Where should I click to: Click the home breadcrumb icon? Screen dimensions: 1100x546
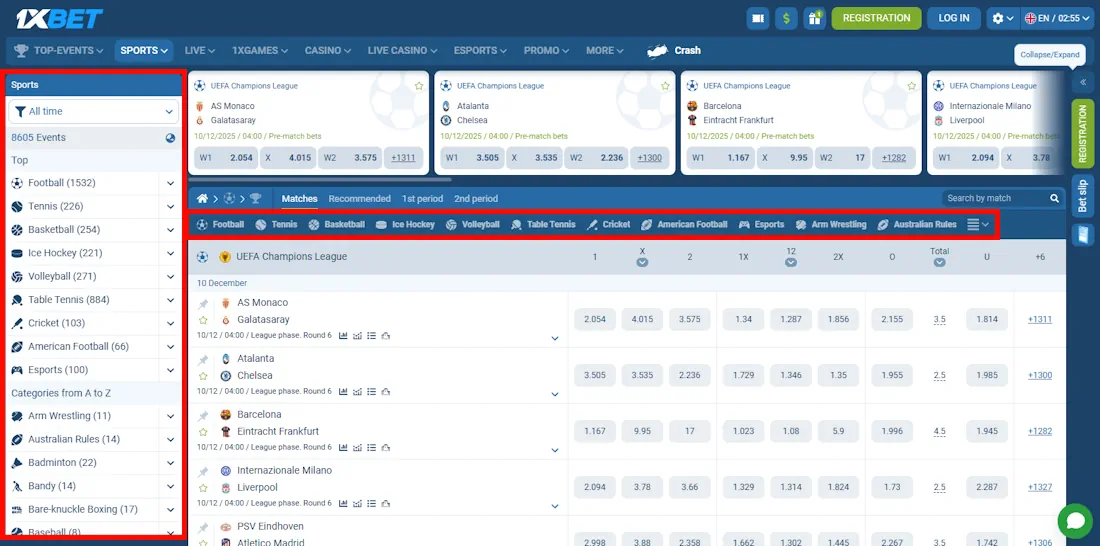[x=202, y=199]
